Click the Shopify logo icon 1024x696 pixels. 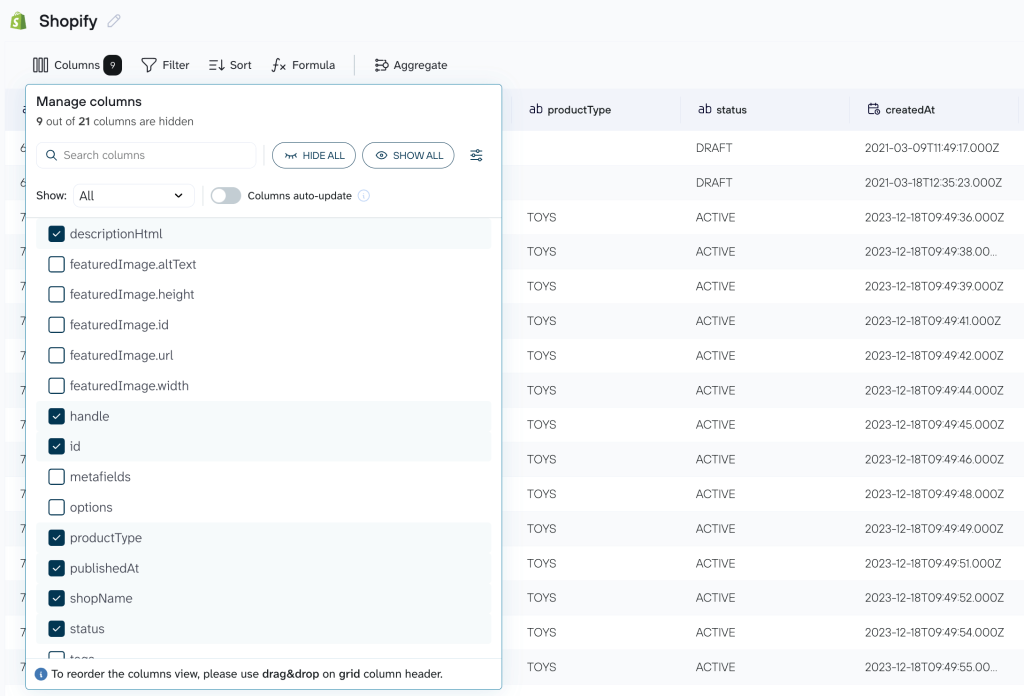18,21
